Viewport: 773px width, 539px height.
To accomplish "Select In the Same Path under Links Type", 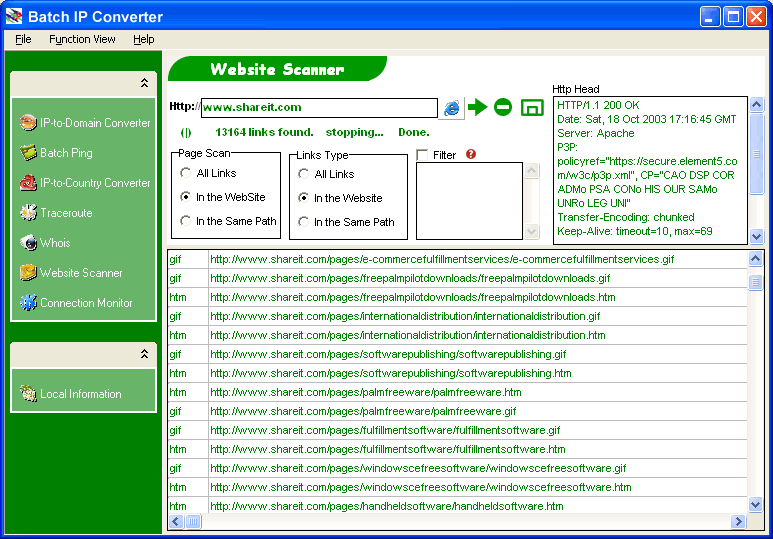I will click(x=304, y=222).
